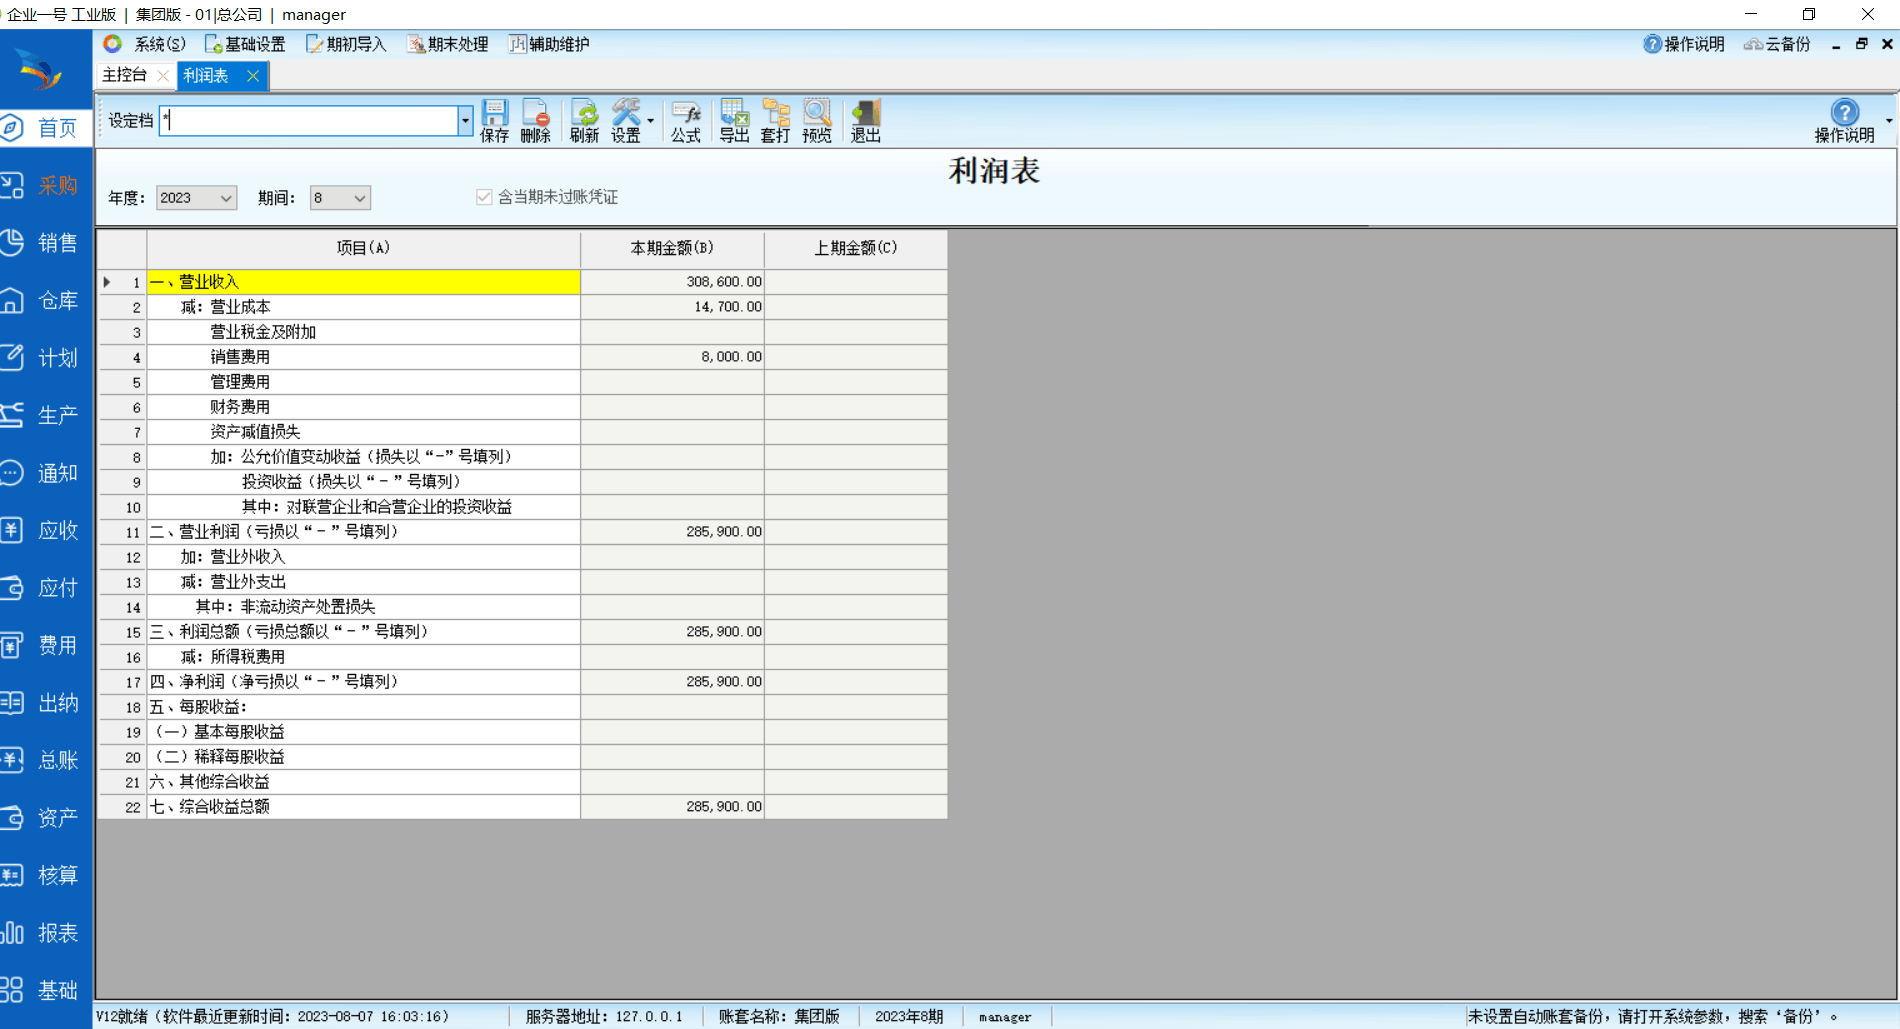The height and width of the screenshot is (1029, 1900).
Task: Click the 云备份 cloud backup button
Action: (1777, 44)
